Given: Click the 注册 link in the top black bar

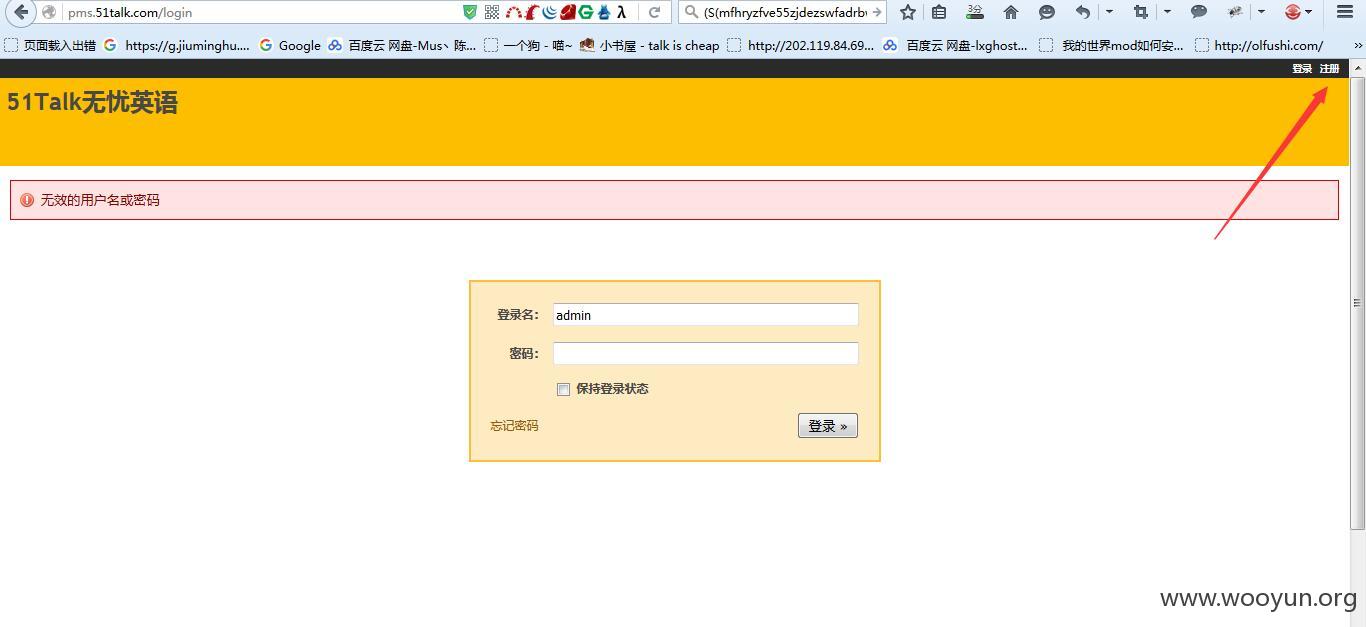Looking at the screenshot, I should [1329, 69].
